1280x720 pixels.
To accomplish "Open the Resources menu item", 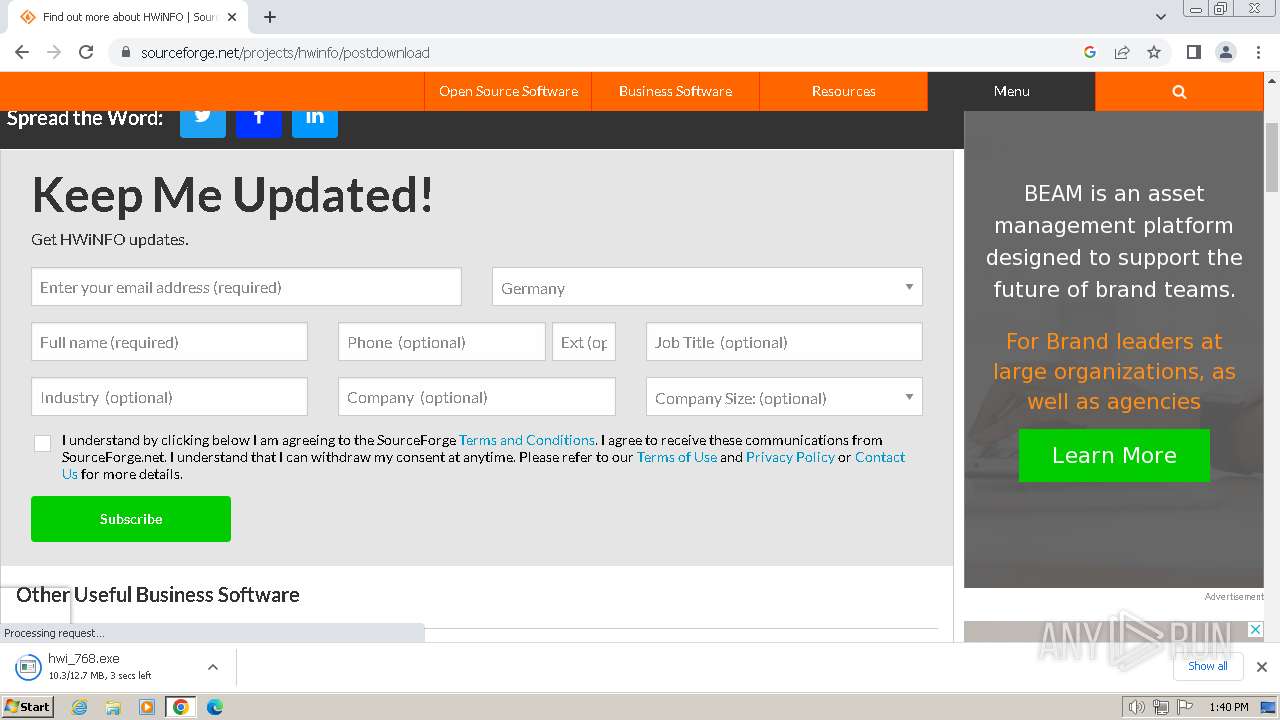I will click(x=844, y=91).
